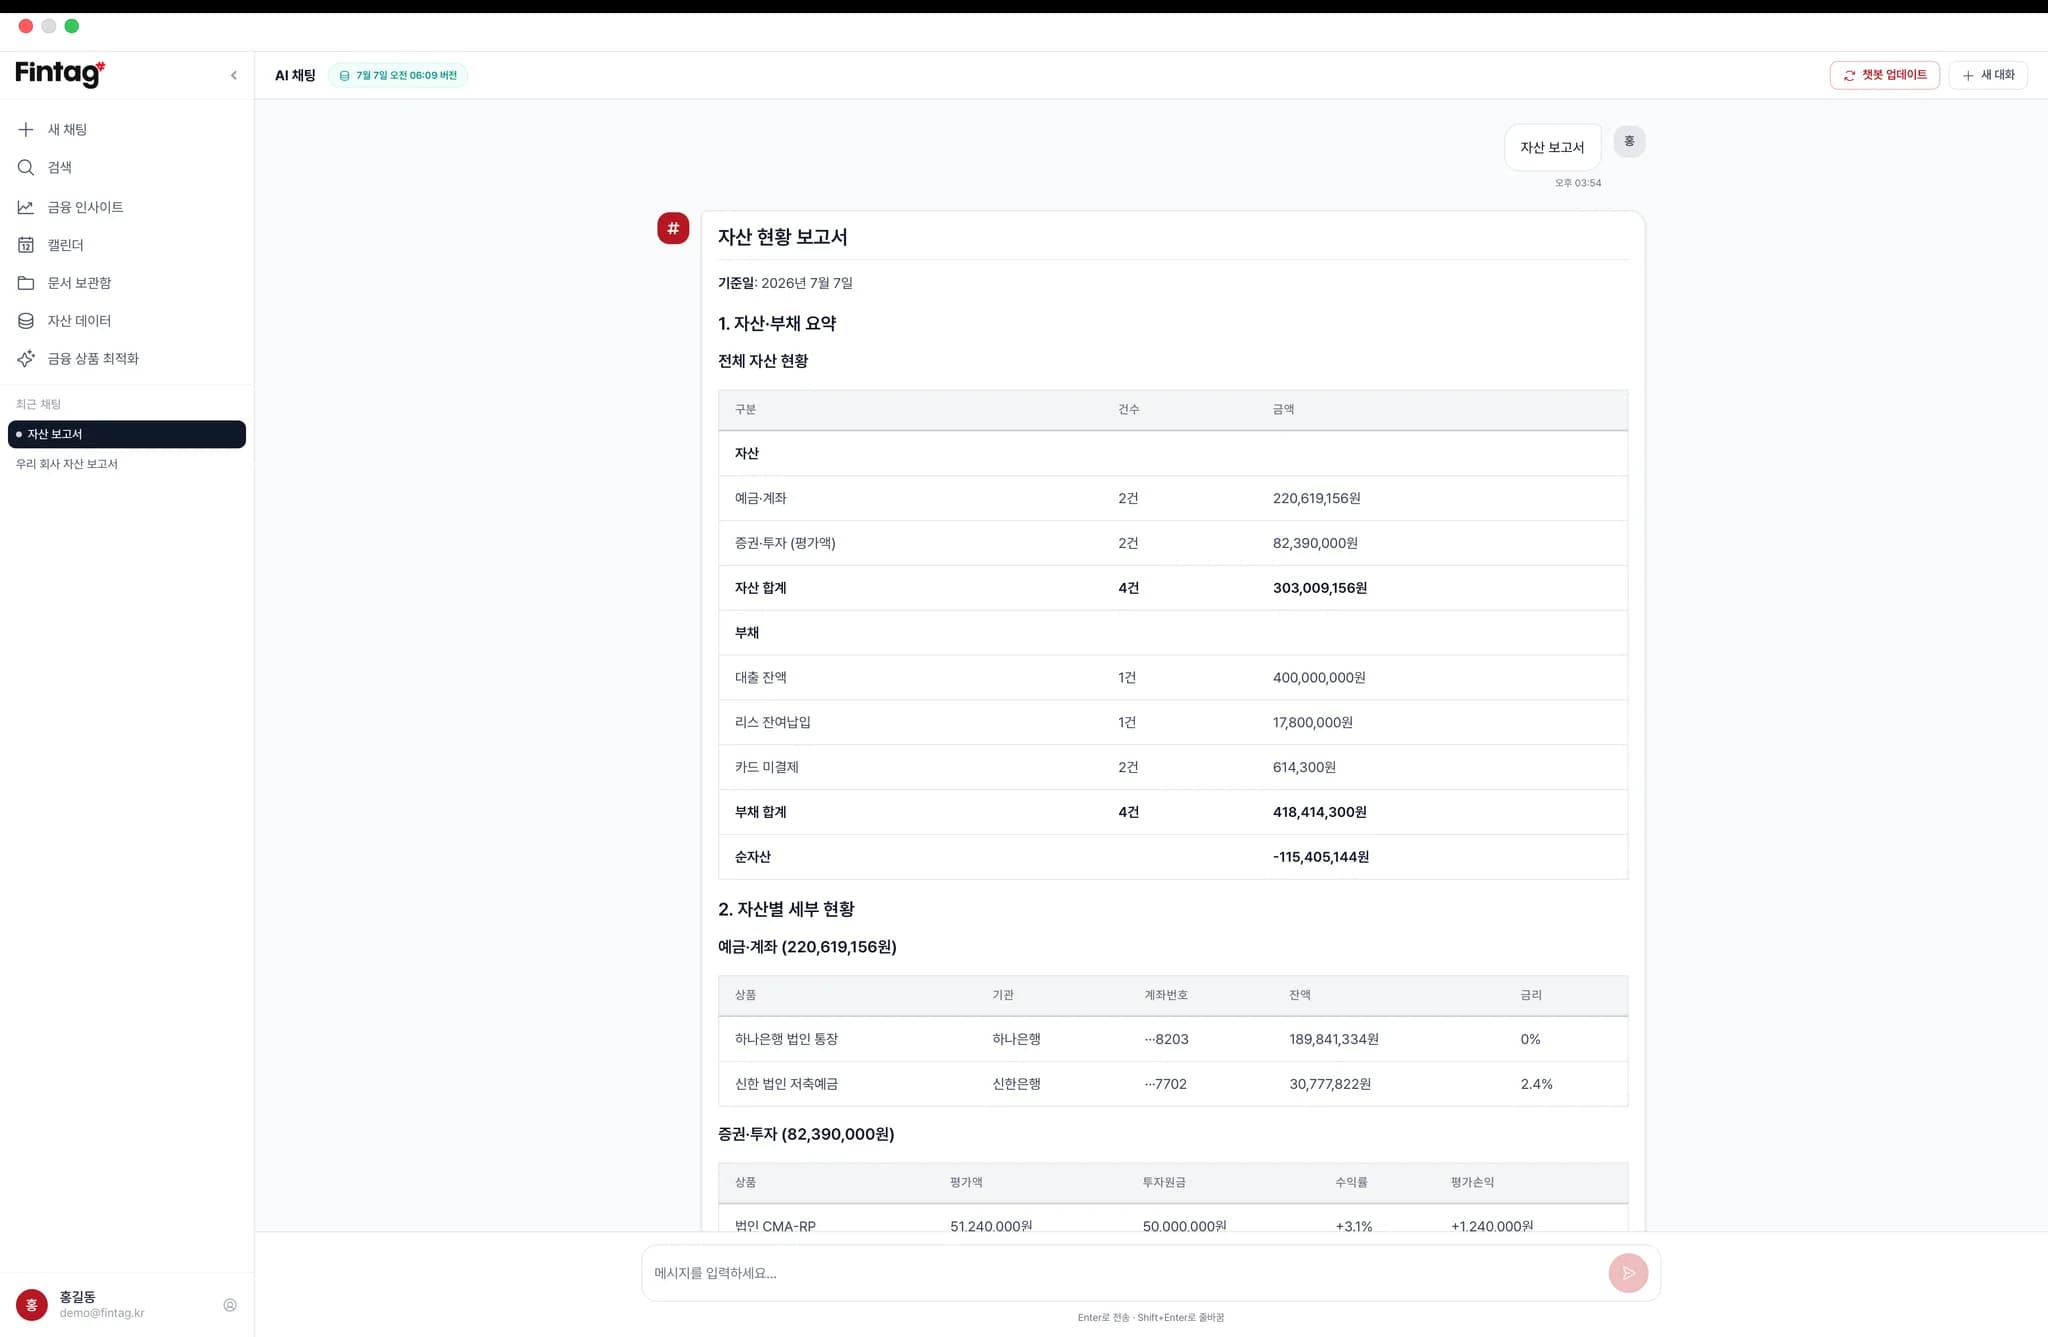Viewport: 2048px width, 1337px height.
Task: Click the 189,841,334원 balance
Action: [x=1334, y=1039]
